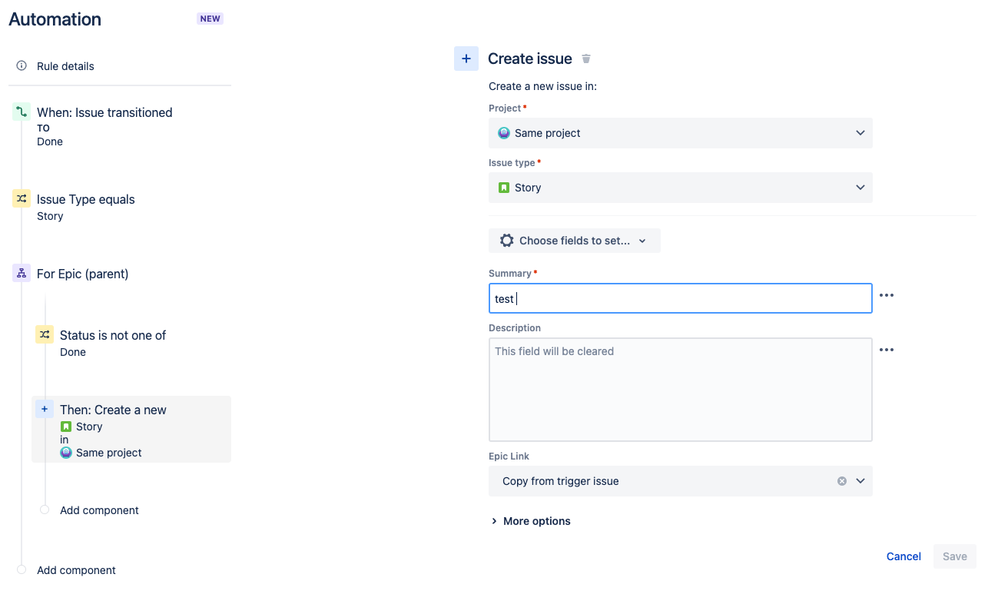Image resolution: width=998 pixels, height=598 pixels.
Task: Open the Project Same project dropdown
Action: (680, 133)
